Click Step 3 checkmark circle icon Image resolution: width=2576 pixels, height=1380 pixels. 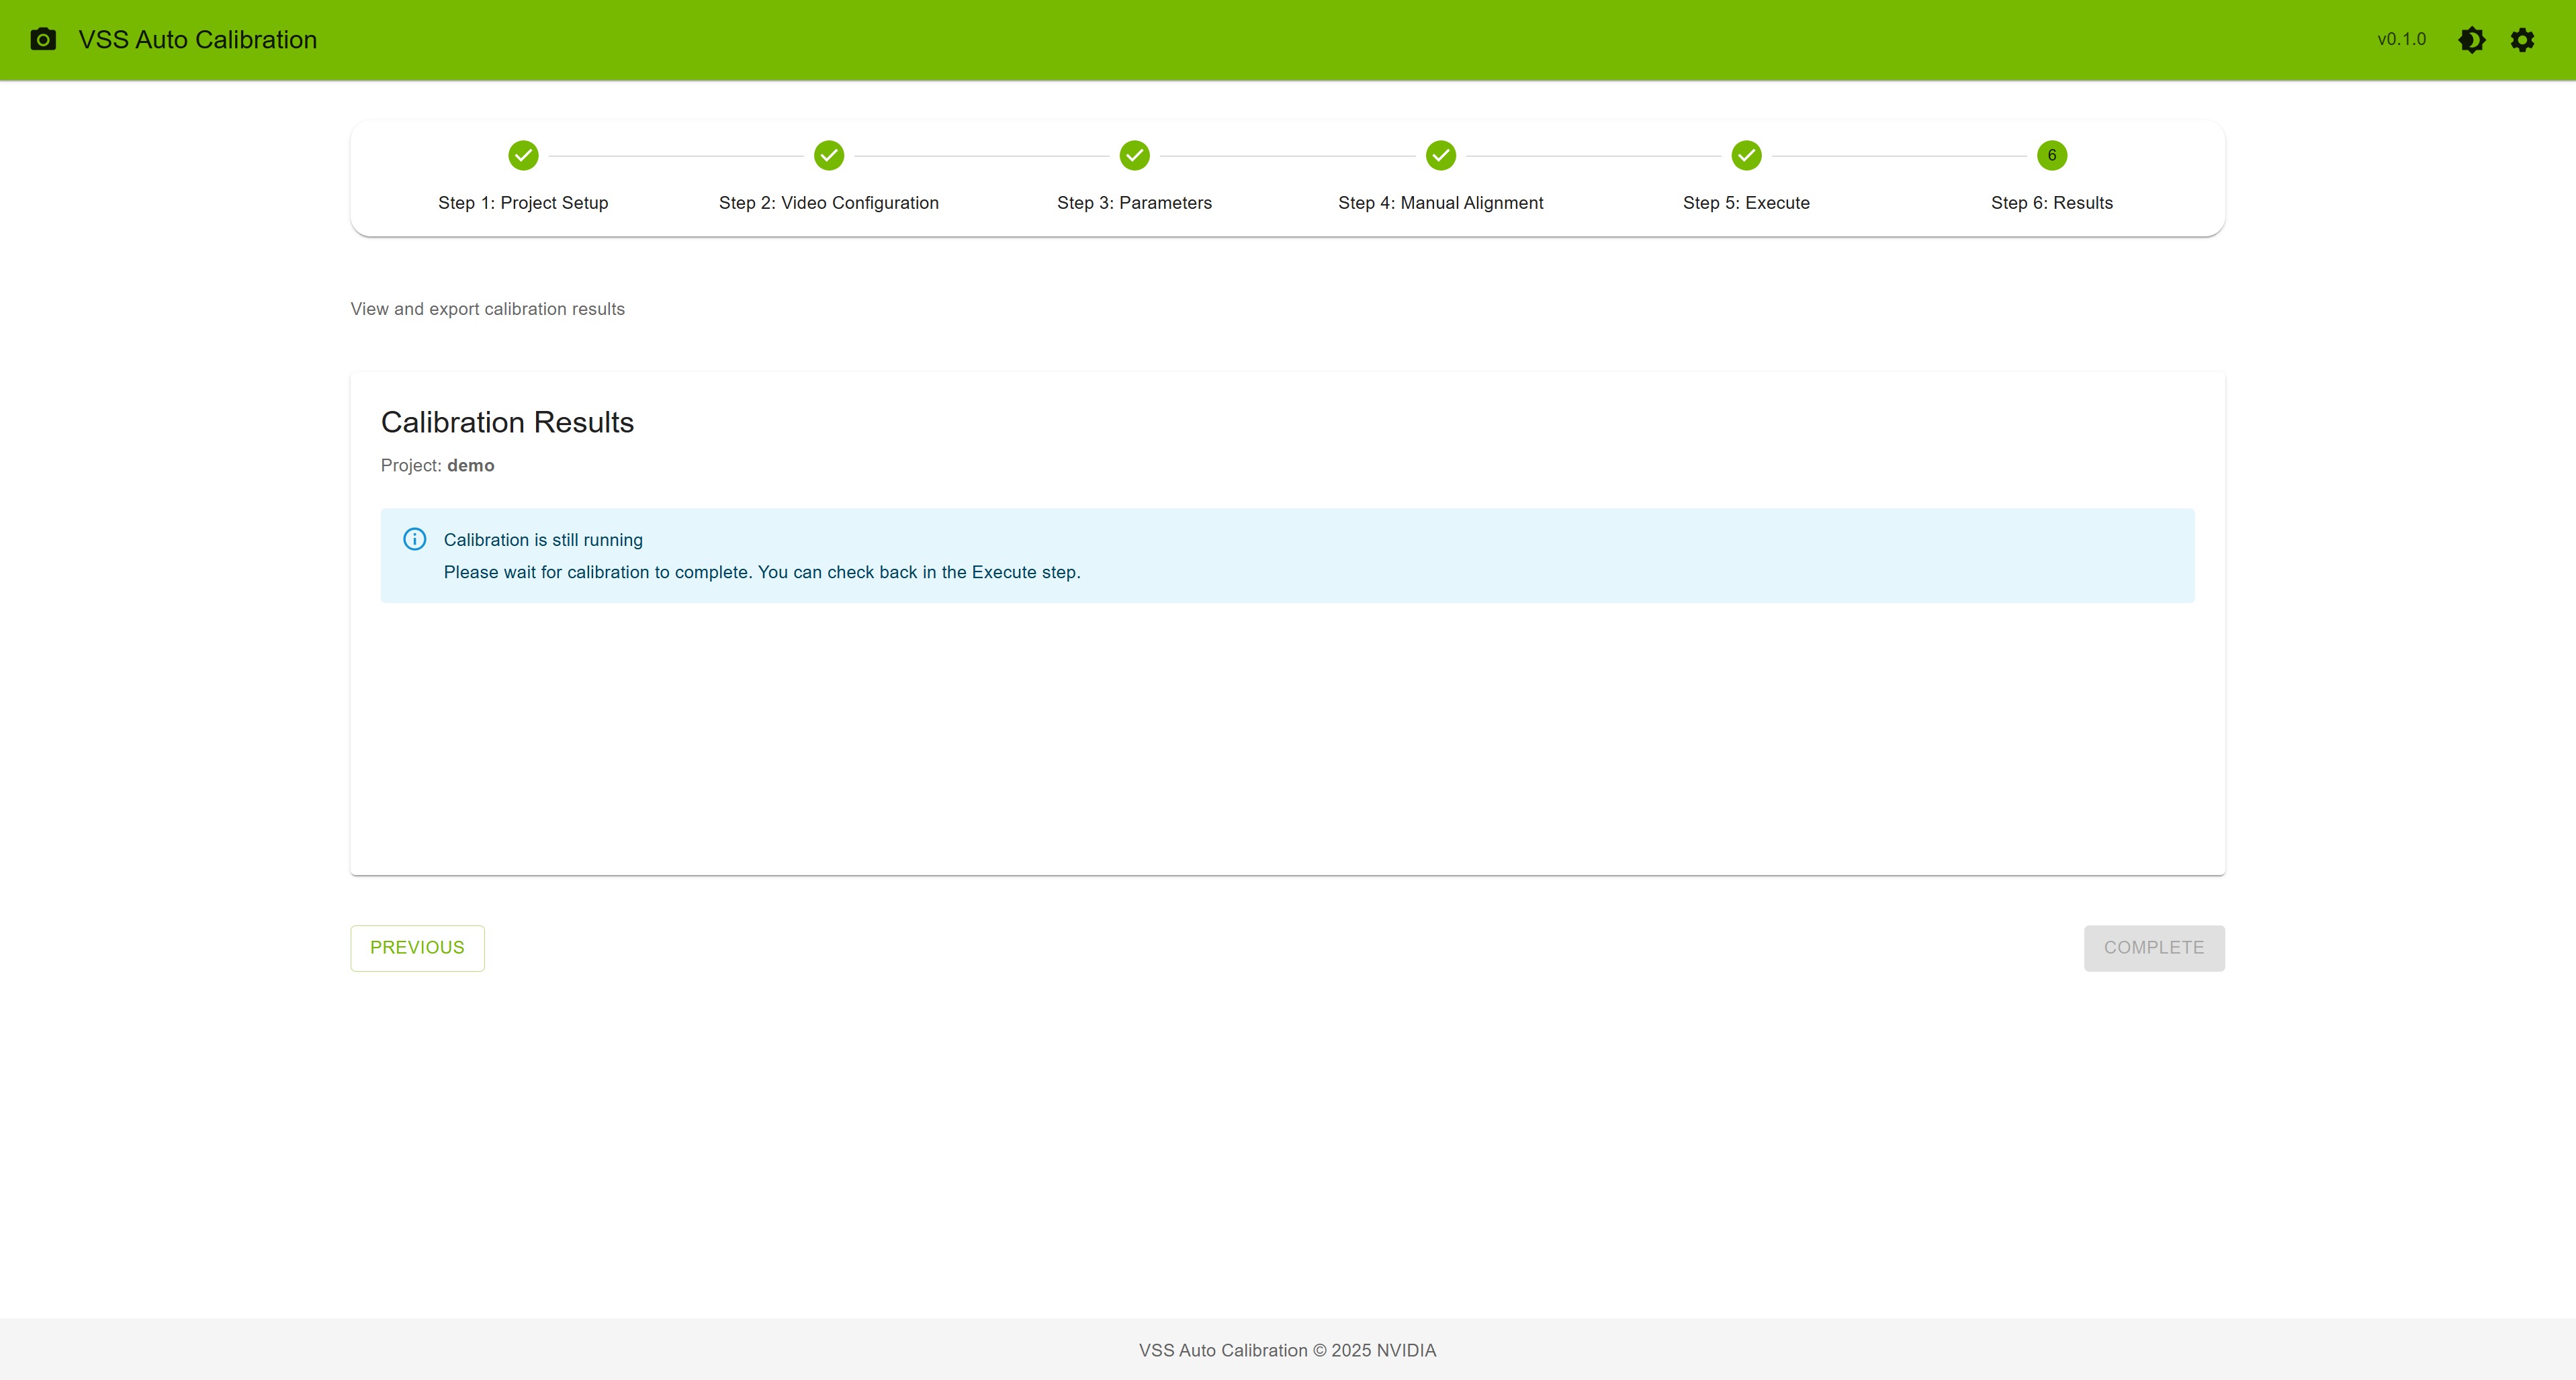click(1134, 156)
